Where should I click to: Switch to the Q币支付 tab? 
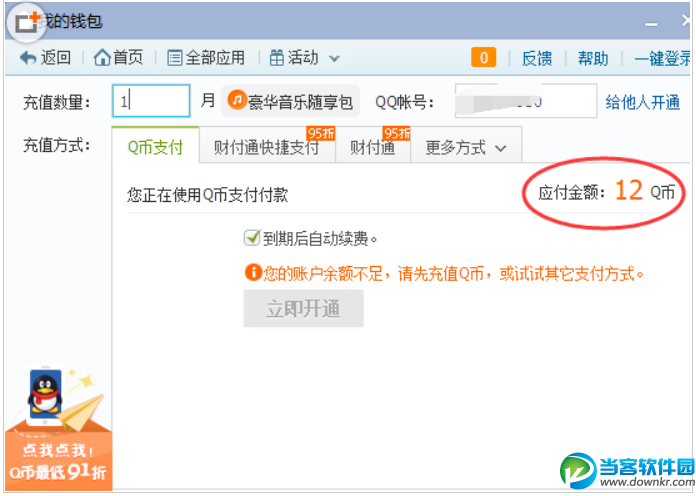click(155, 146)
